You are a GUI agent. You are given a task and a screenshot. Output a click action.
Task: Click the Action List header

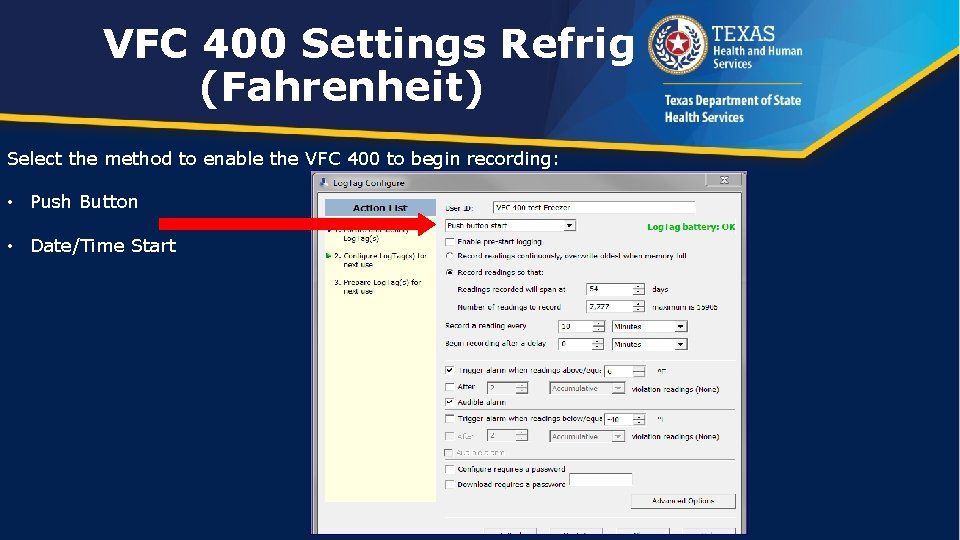(380, 208)
